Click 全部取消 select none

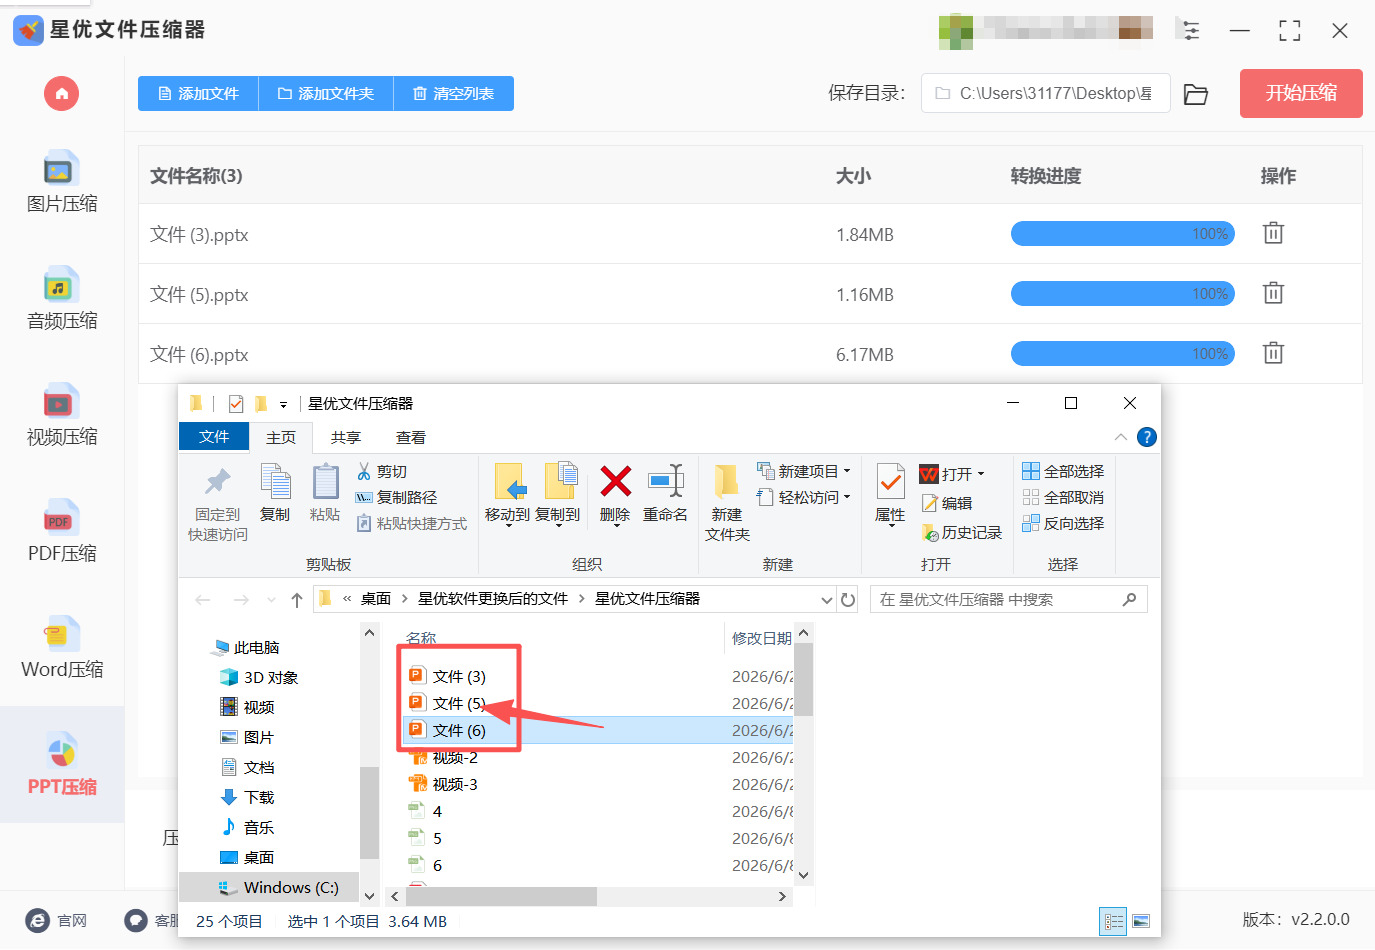click(x=1063, y=497)
